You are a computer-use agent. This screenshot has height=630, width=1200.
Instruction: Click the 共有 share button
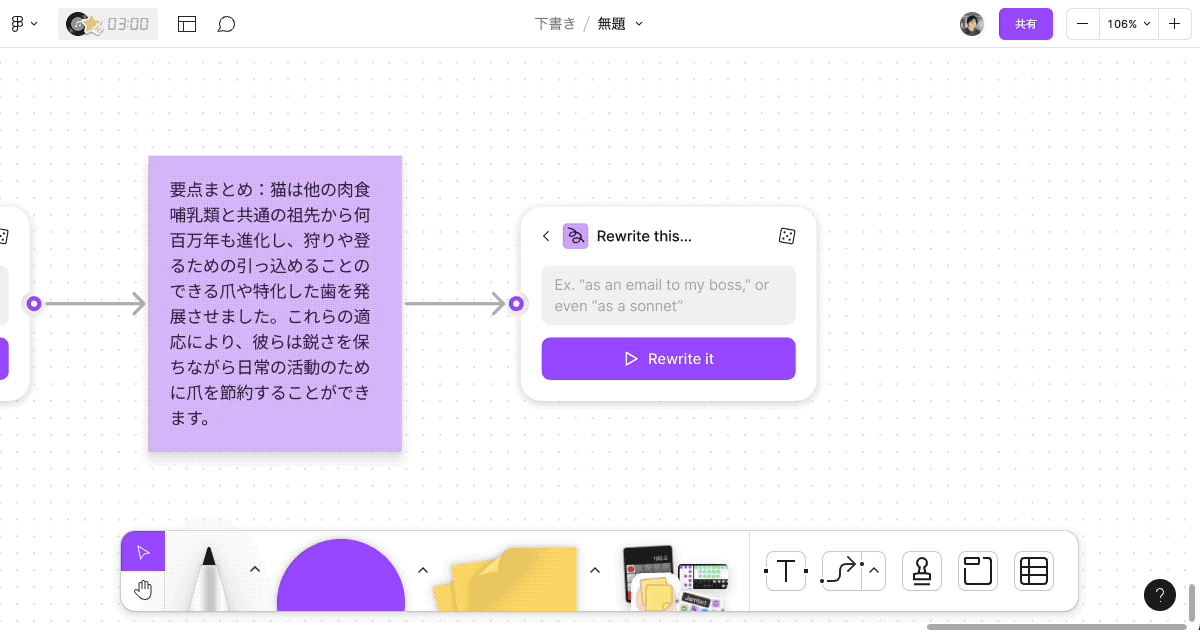pos(1026,23)
